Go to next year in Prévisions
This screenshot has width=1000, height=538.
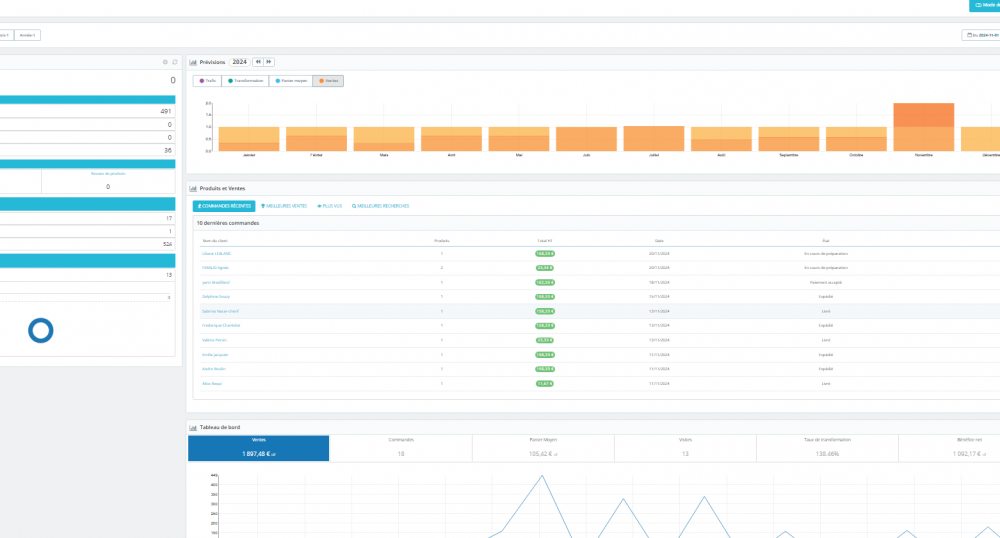pos(269,62)
